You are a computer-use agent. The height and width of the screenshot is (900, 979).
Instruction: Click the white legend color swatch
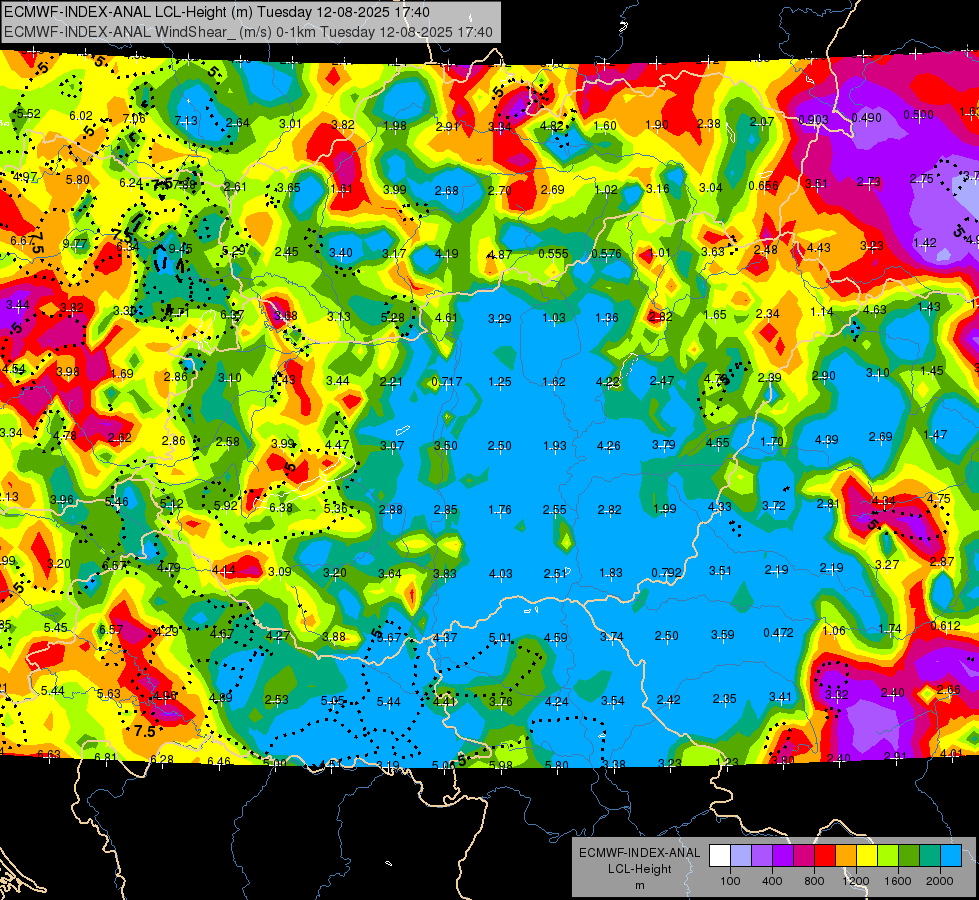720,856
